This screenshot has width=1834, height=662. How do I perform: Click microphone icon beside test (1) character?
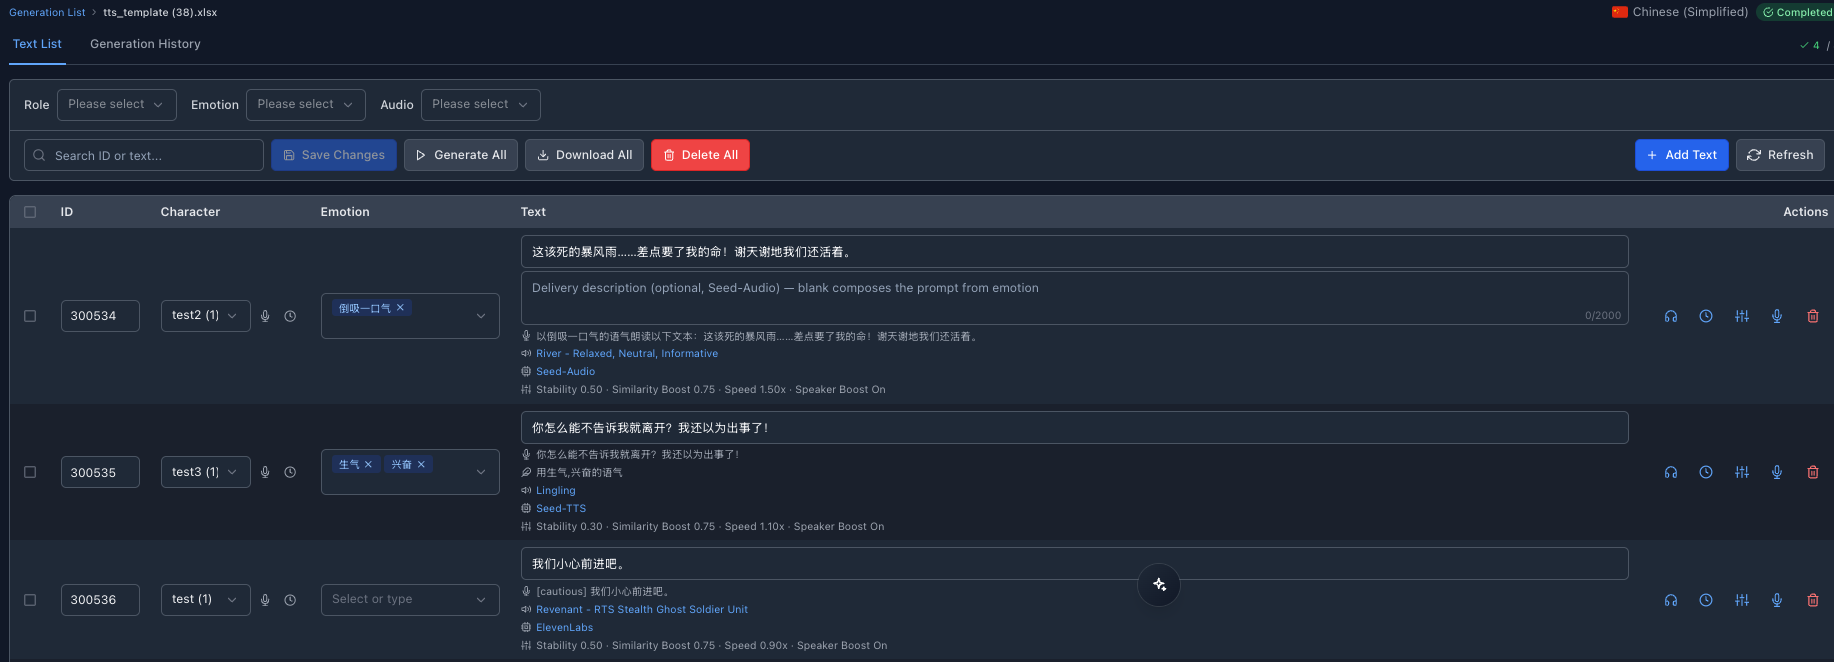[265, 600]
